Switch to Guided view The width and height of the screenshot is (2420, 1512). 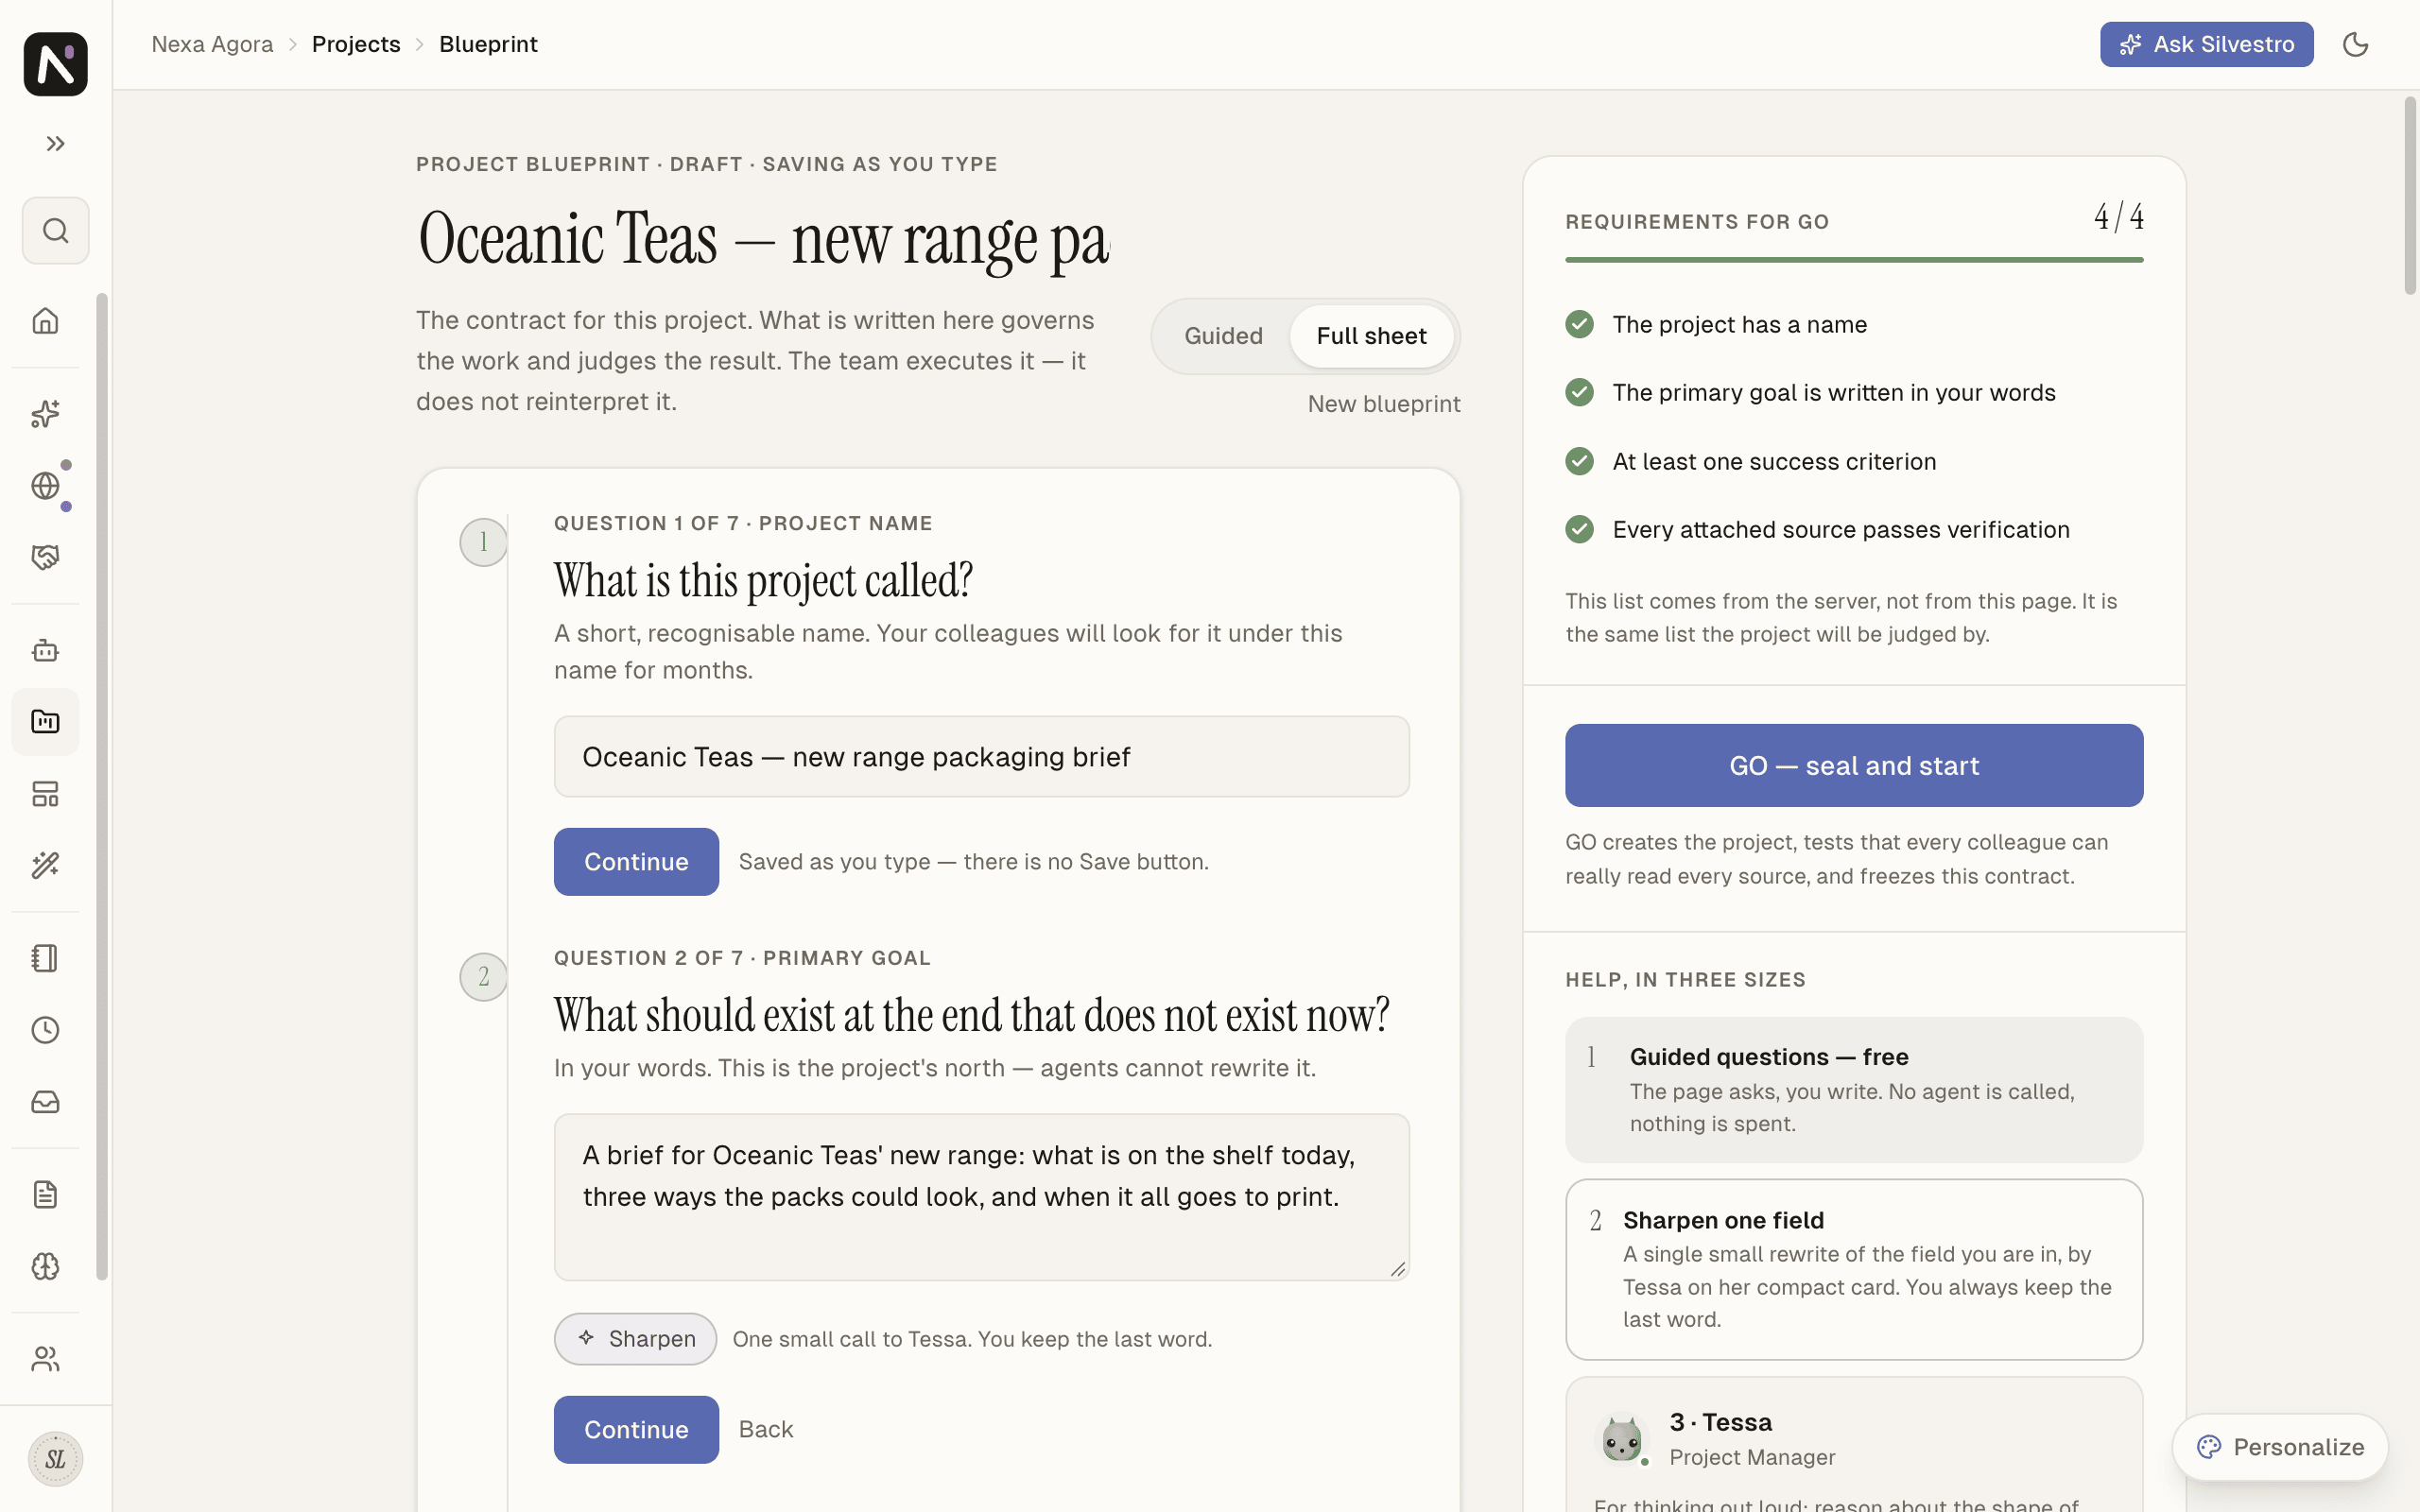pos(1223,336)
